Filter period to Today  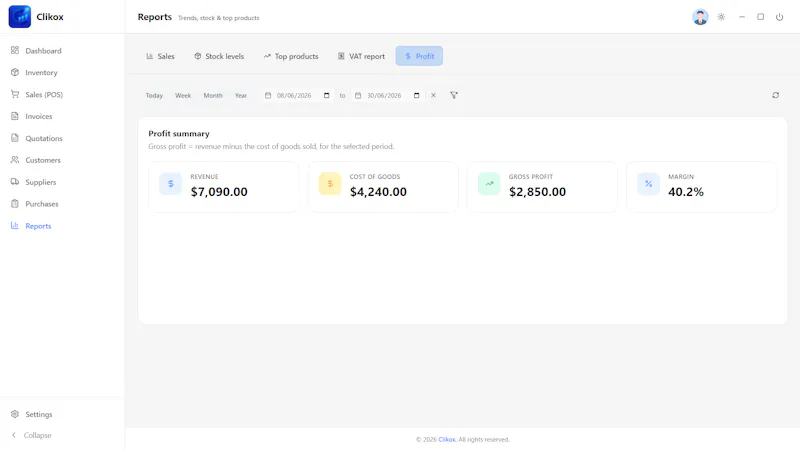coord(154,95)
